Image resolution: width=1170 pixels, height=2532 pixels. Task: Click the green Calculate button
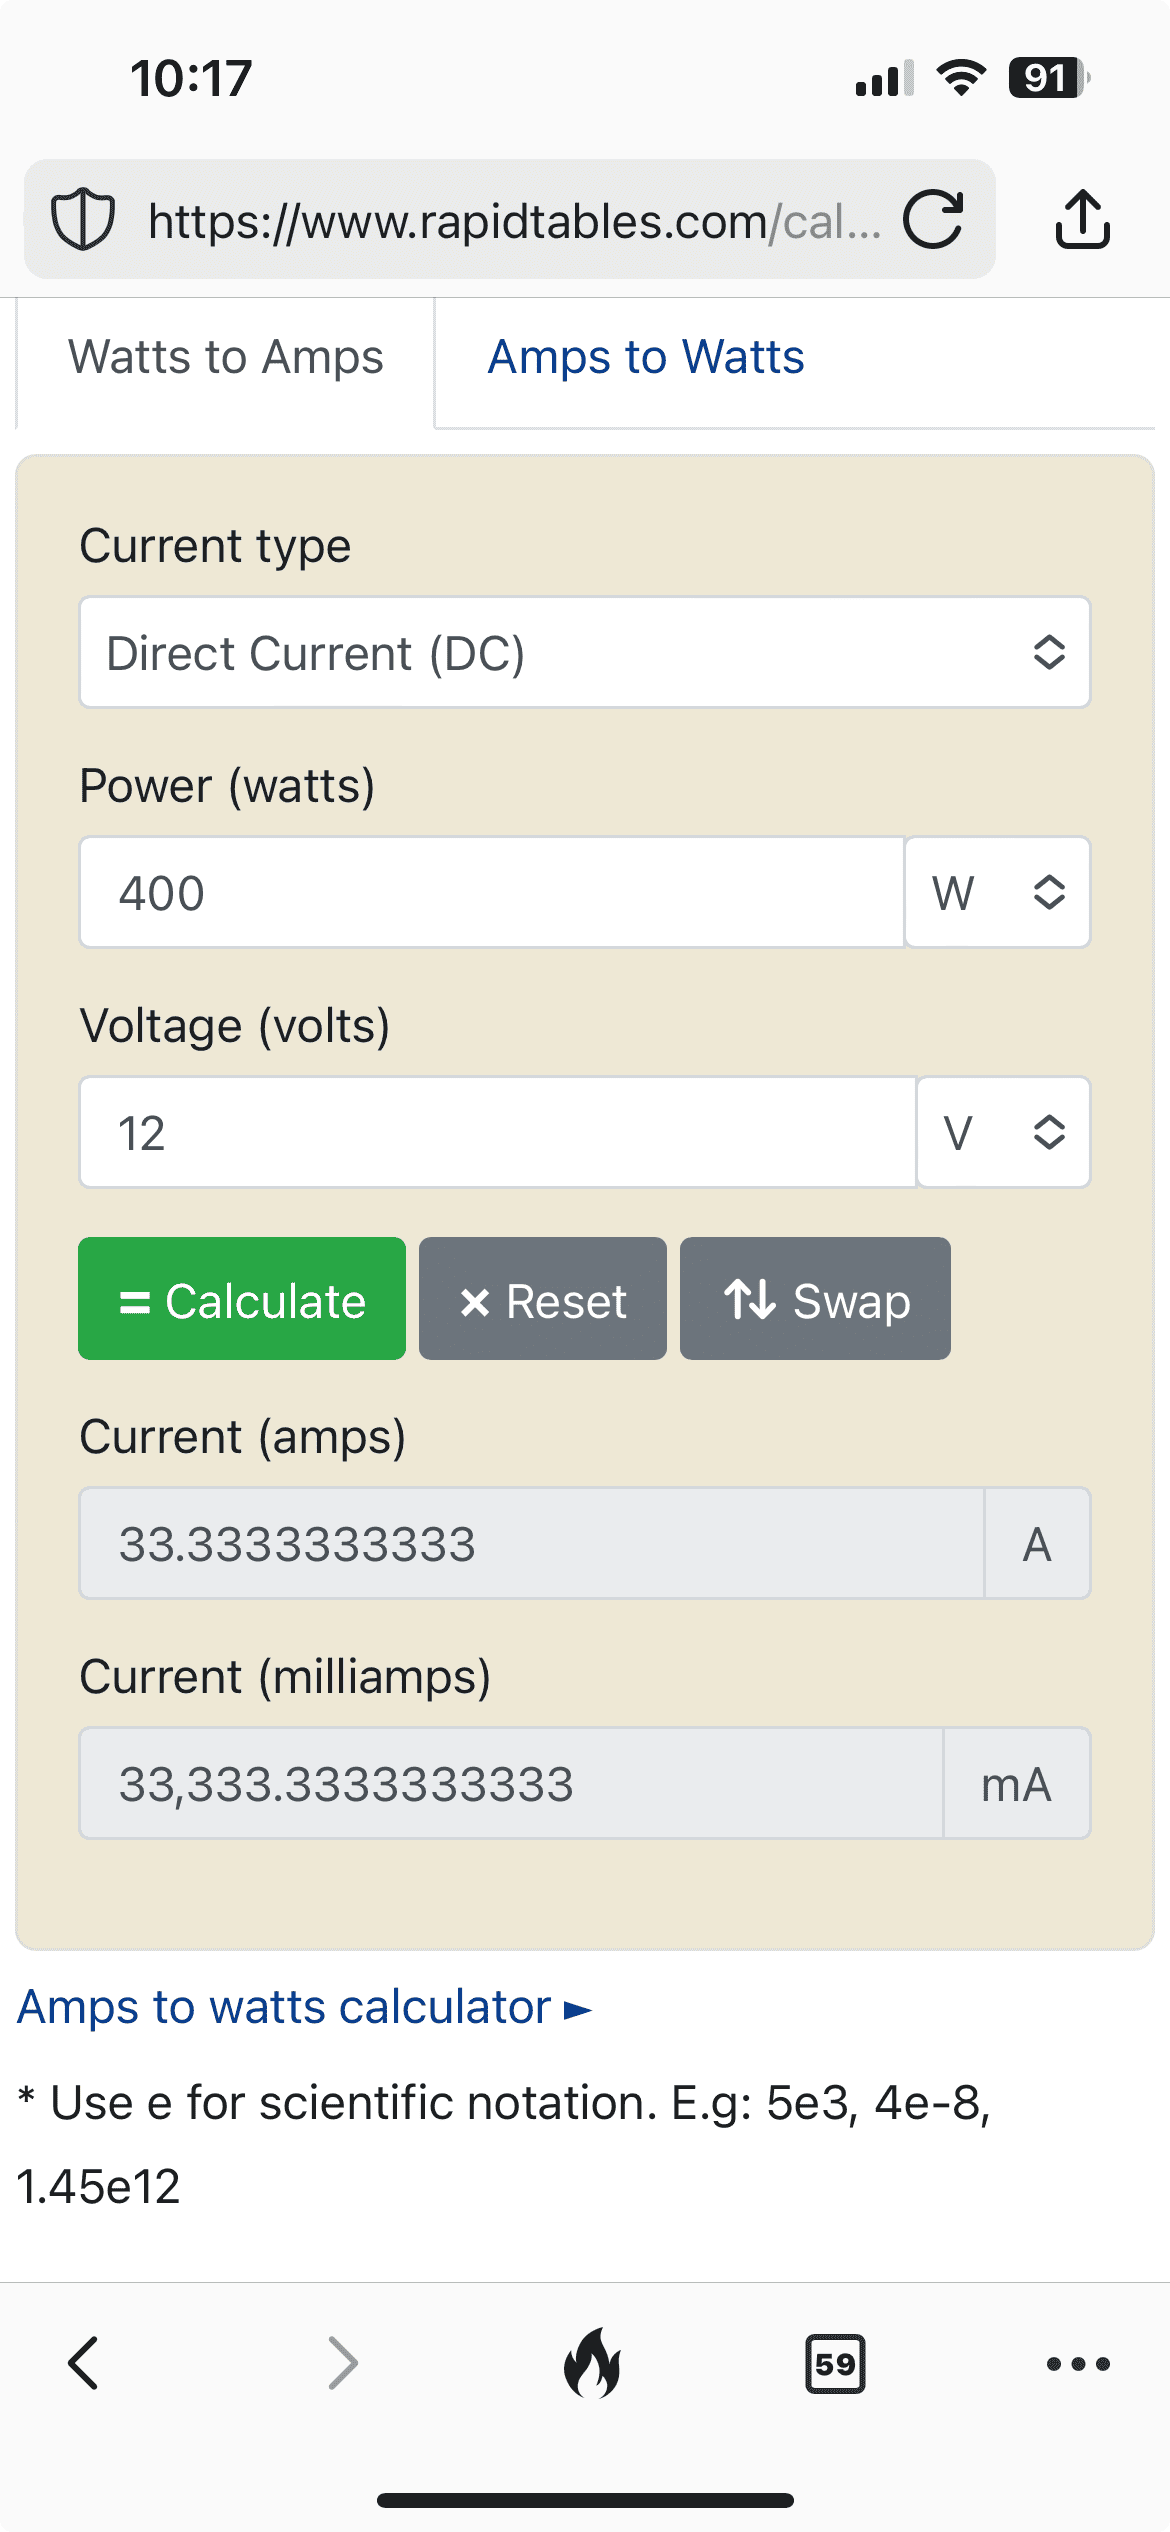(242, 1298)
